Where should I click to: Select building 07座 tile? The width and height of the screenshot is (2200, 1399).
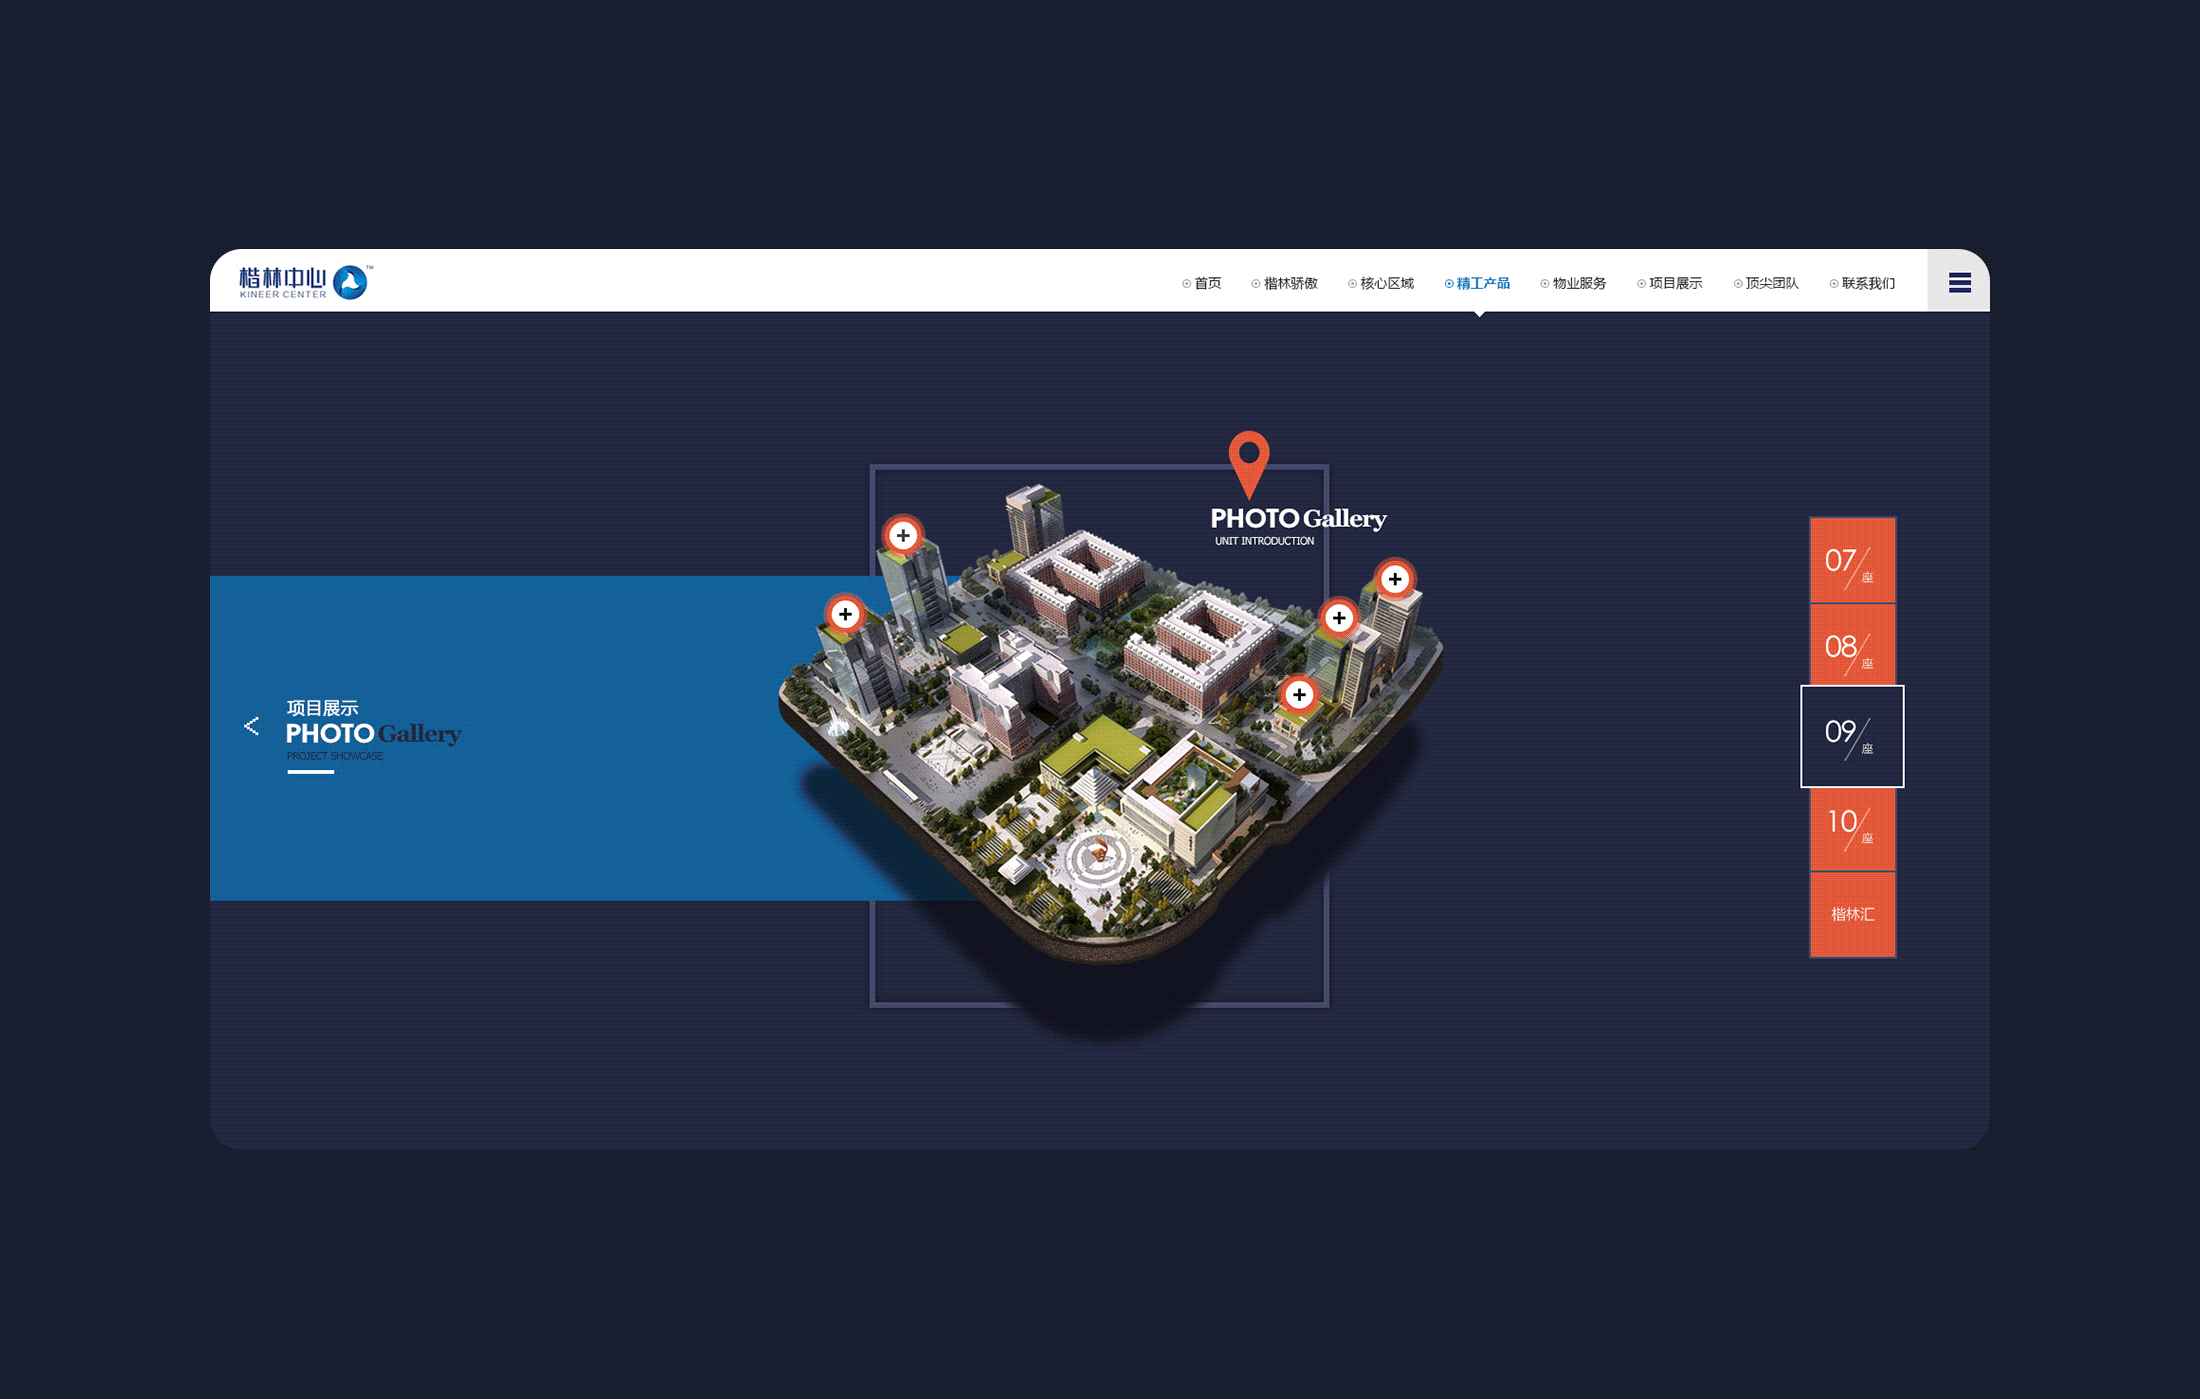[x=1852, y=561]
